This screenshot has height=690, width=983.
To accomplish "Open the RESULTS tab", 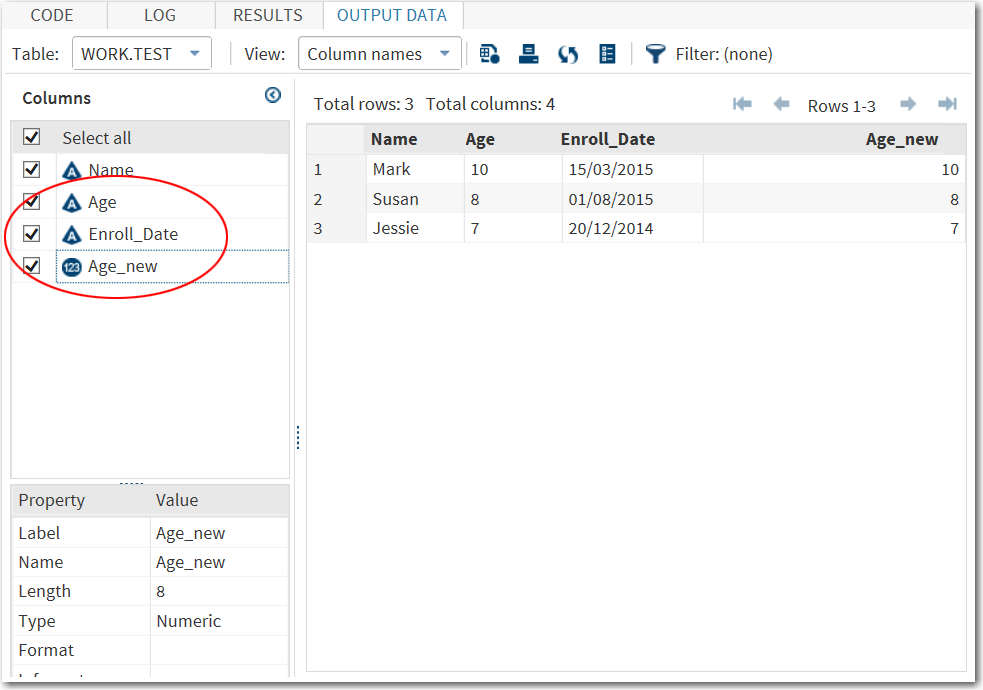I will pos(267,15).
